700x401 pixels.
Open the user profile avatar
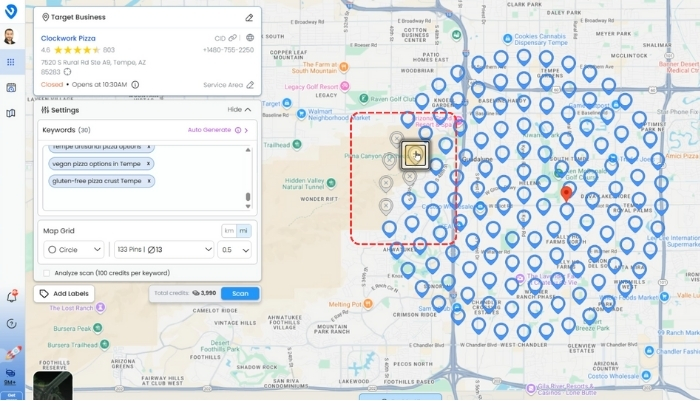10,37
